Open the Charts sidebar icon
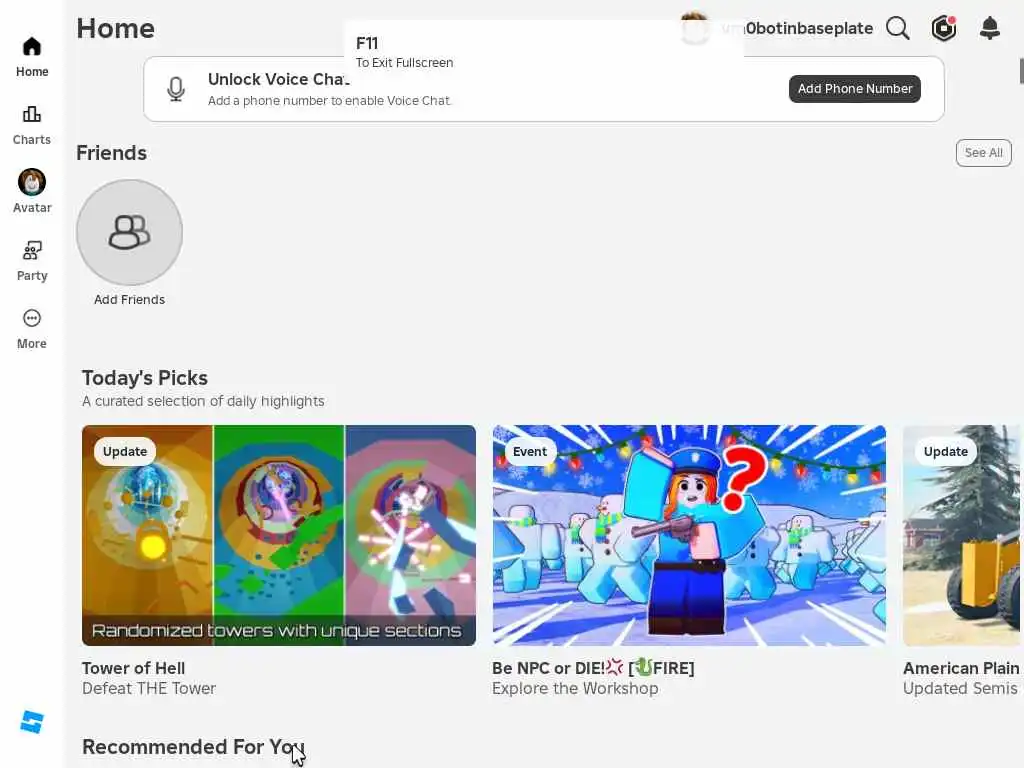The width and height of the screenshot is (1024, 768). [31, 114]
